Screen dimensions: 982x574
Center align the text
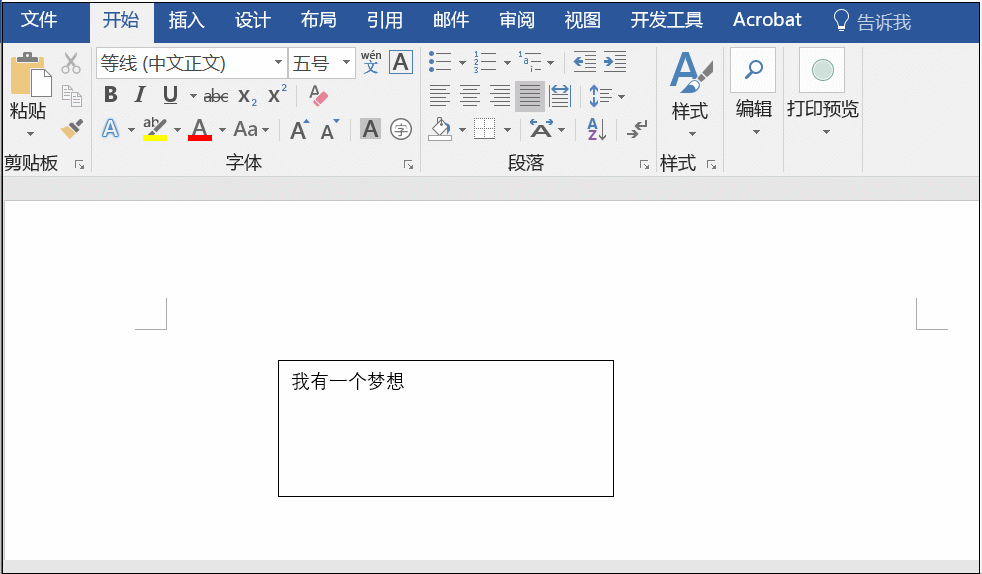[x=470, y=96]
